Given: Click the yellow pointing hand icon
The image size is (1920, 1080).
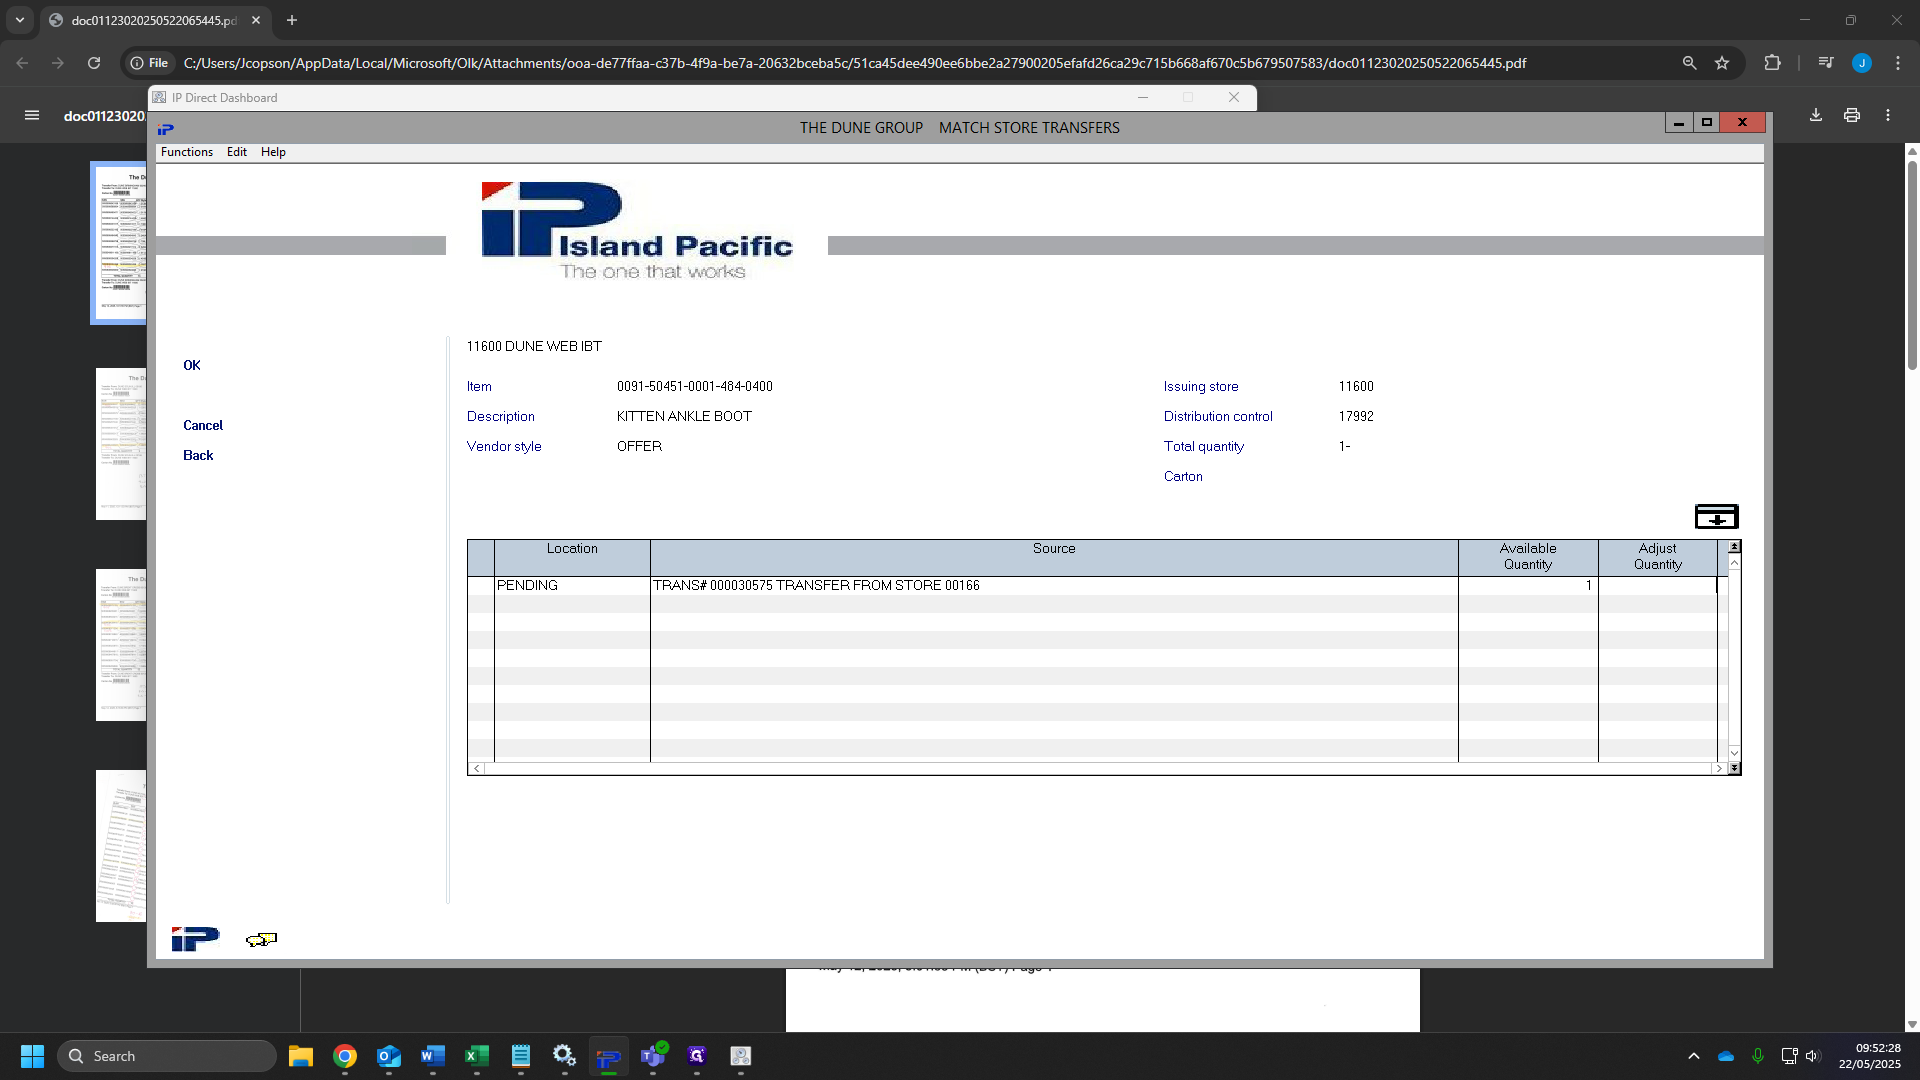Looking at the screenshot, I should click(x=261, y=939).
